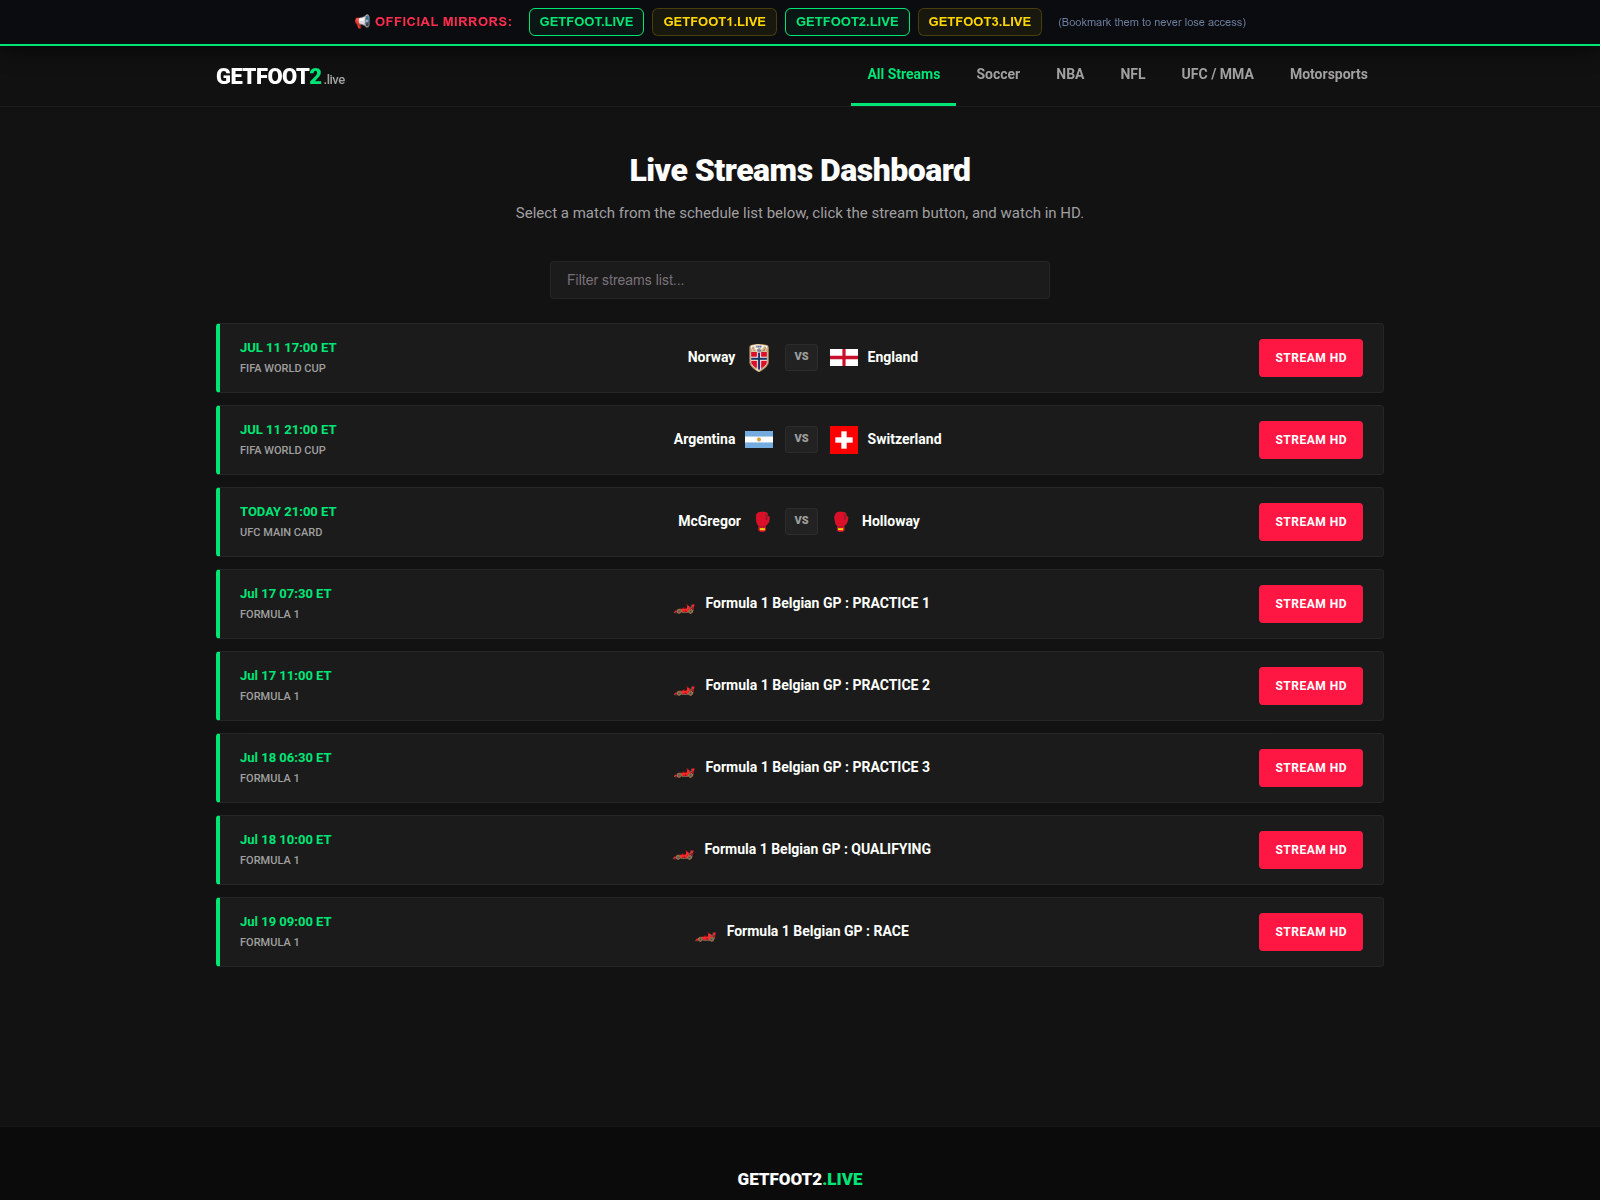Click the McGregor fighter name
1600x1200 pixels.
pyautogui.click(x=709, y=521)
